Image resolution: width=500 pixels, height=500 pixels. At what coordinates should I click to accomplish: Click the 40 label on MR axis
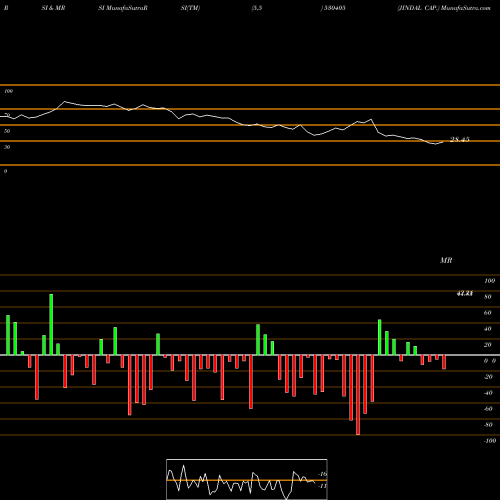click(487, 329)
